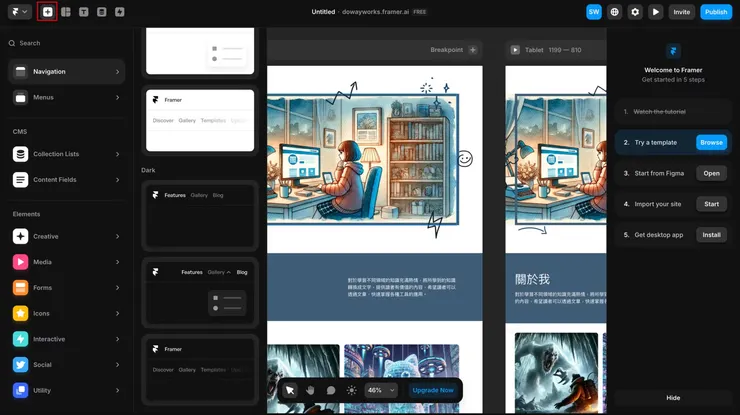The width and height of the screenshot is (740, 415).
Task: Open the CMS database icon in toolbar
Action: point(101,12)
